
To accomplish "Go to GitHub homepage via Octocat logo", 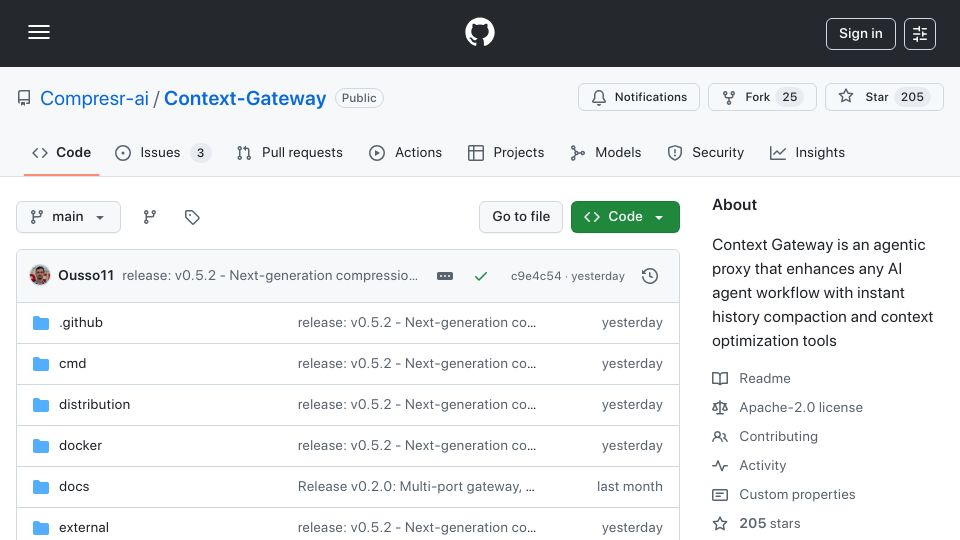I will [479, 32].
